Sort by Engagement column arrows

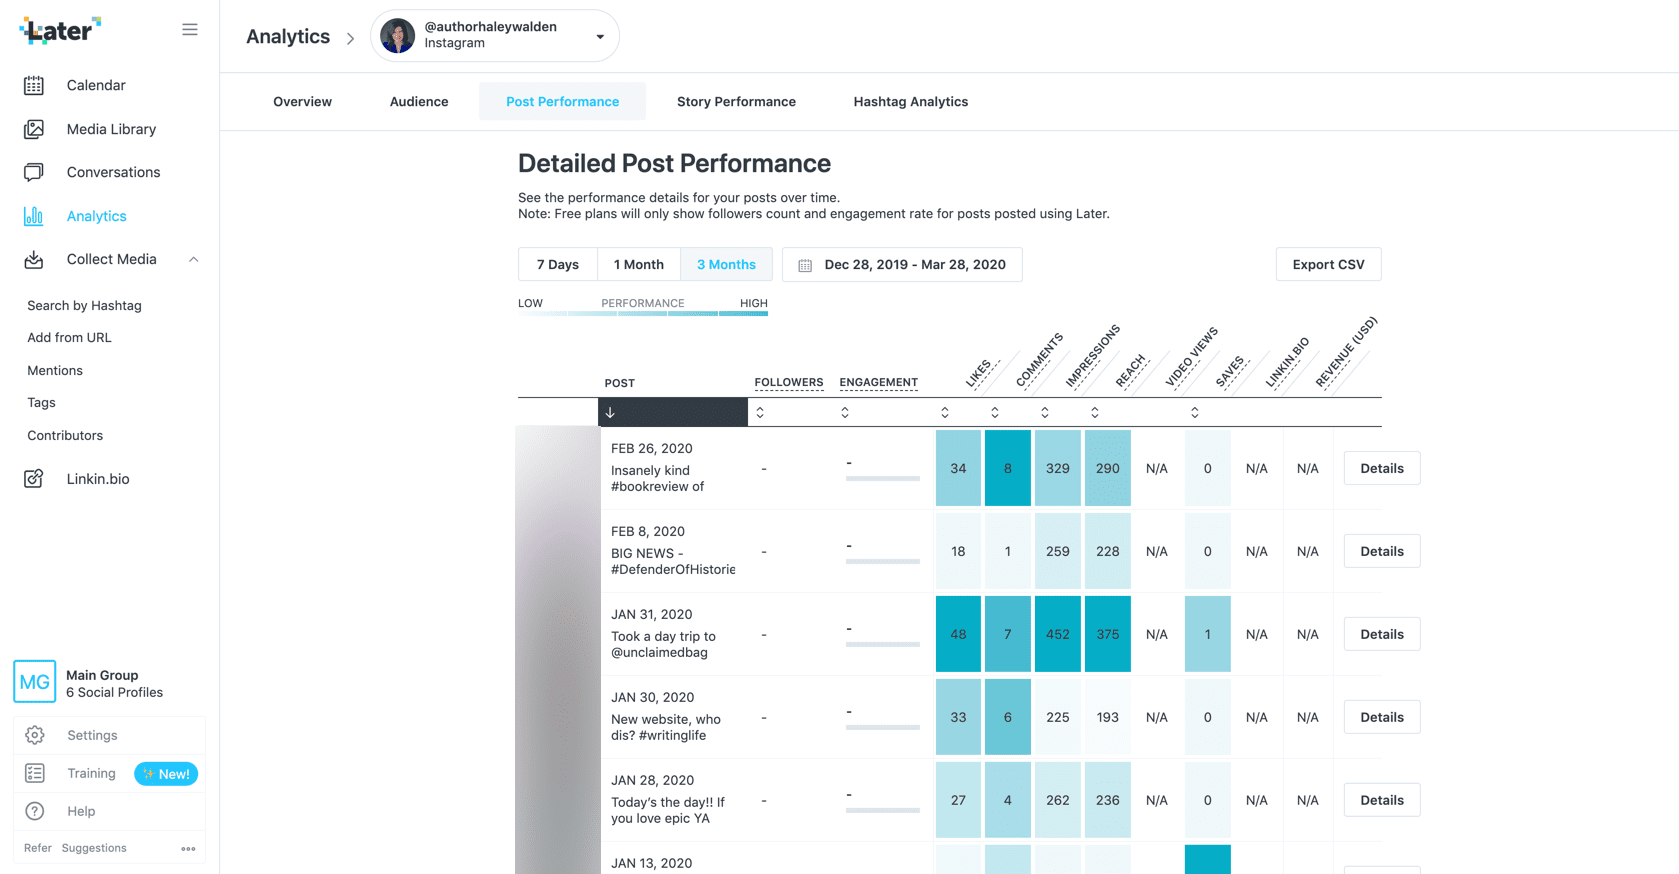click(845, 412)
